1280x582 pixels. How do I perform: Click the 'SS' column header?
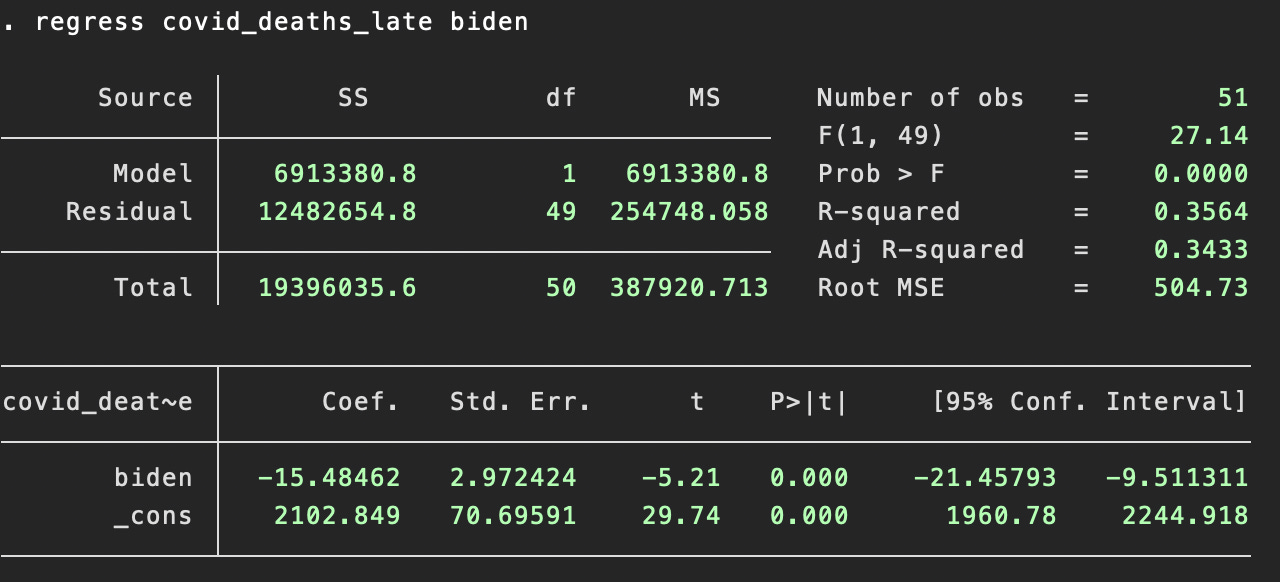click(353, 98)
